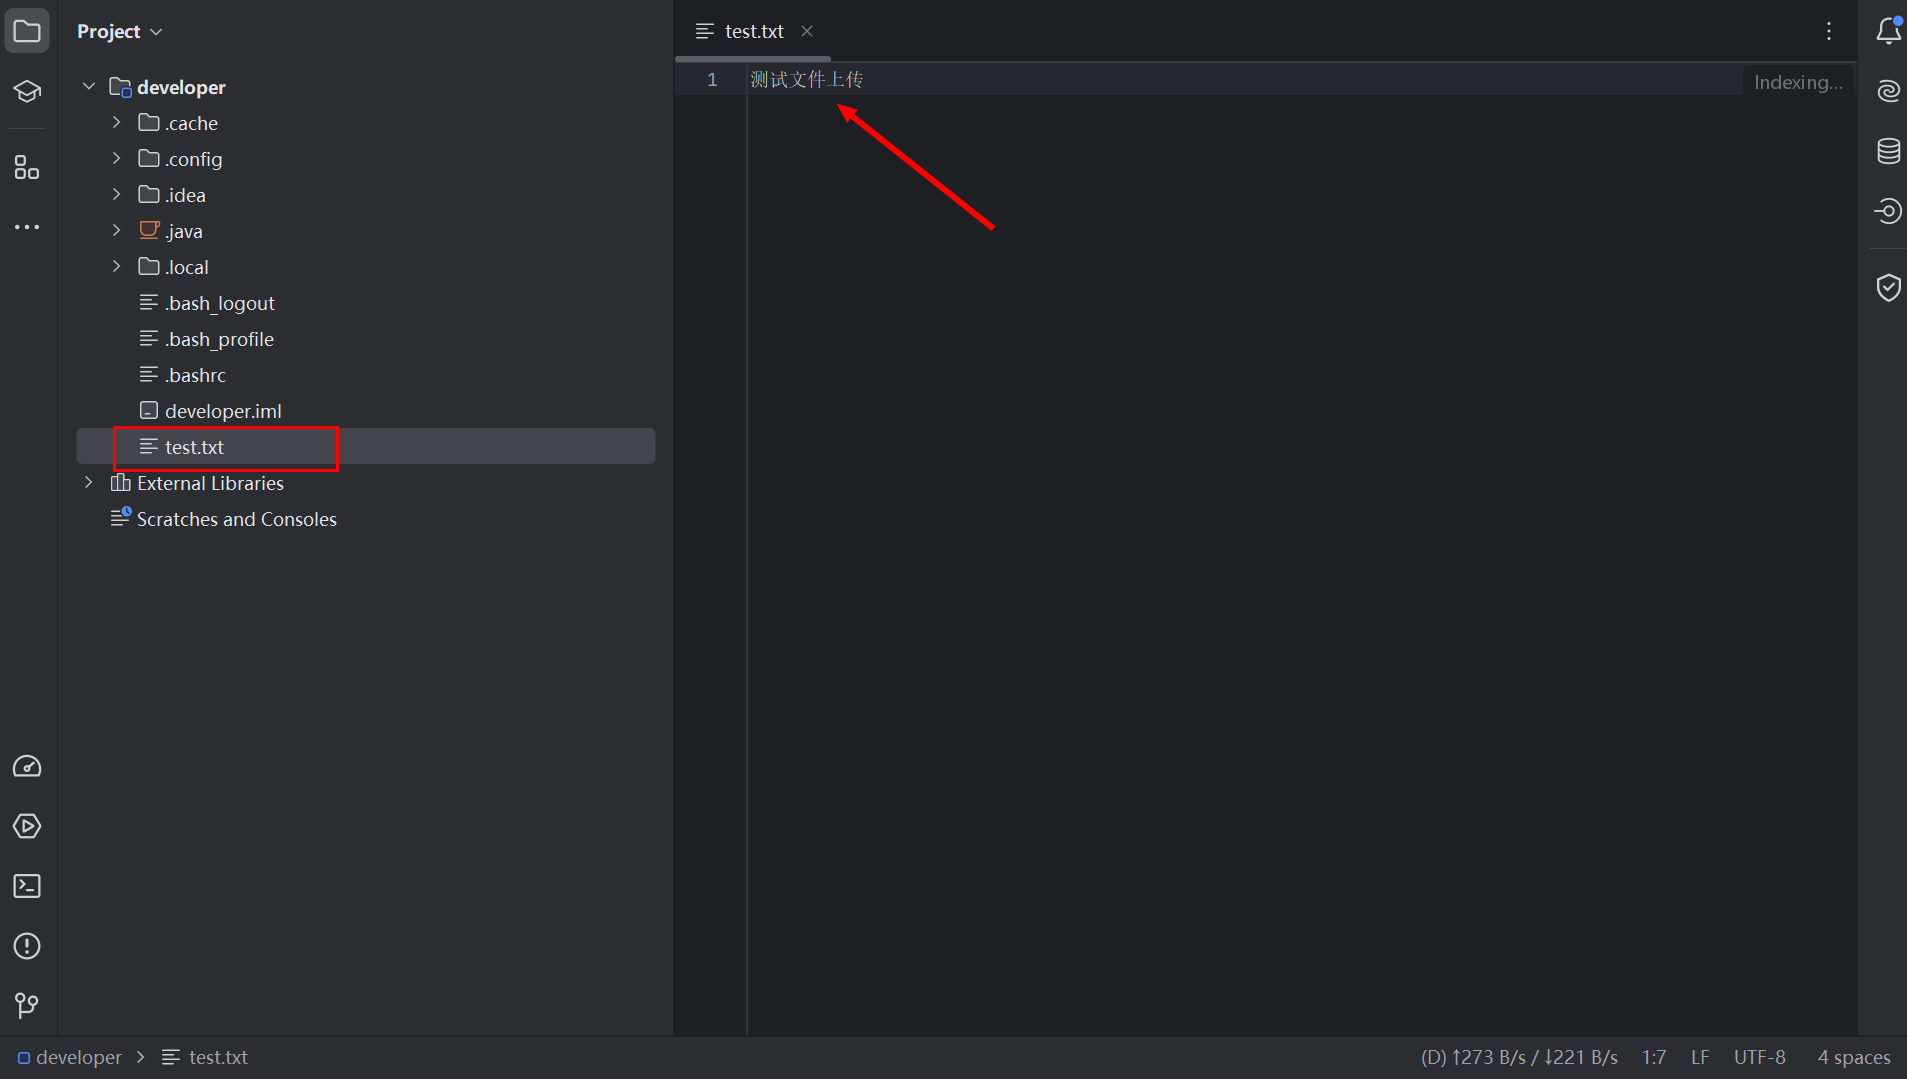The image size is (1907, 1079).
Task: Open the Terminal tool window icon
Action: [27, 886]
